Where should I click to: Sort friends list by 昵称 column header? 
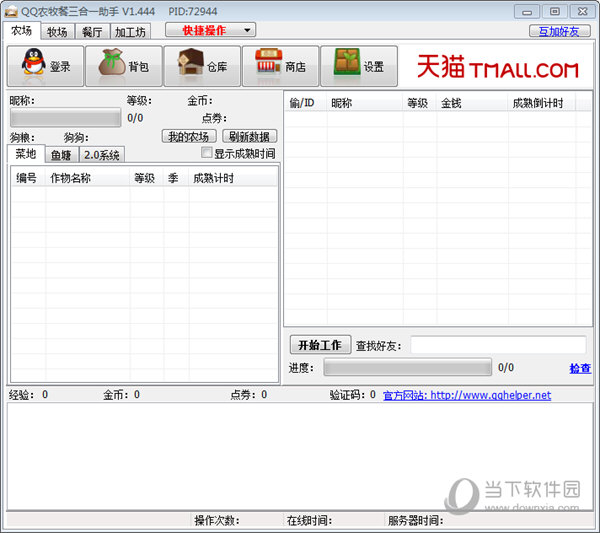tap(365, 103)
